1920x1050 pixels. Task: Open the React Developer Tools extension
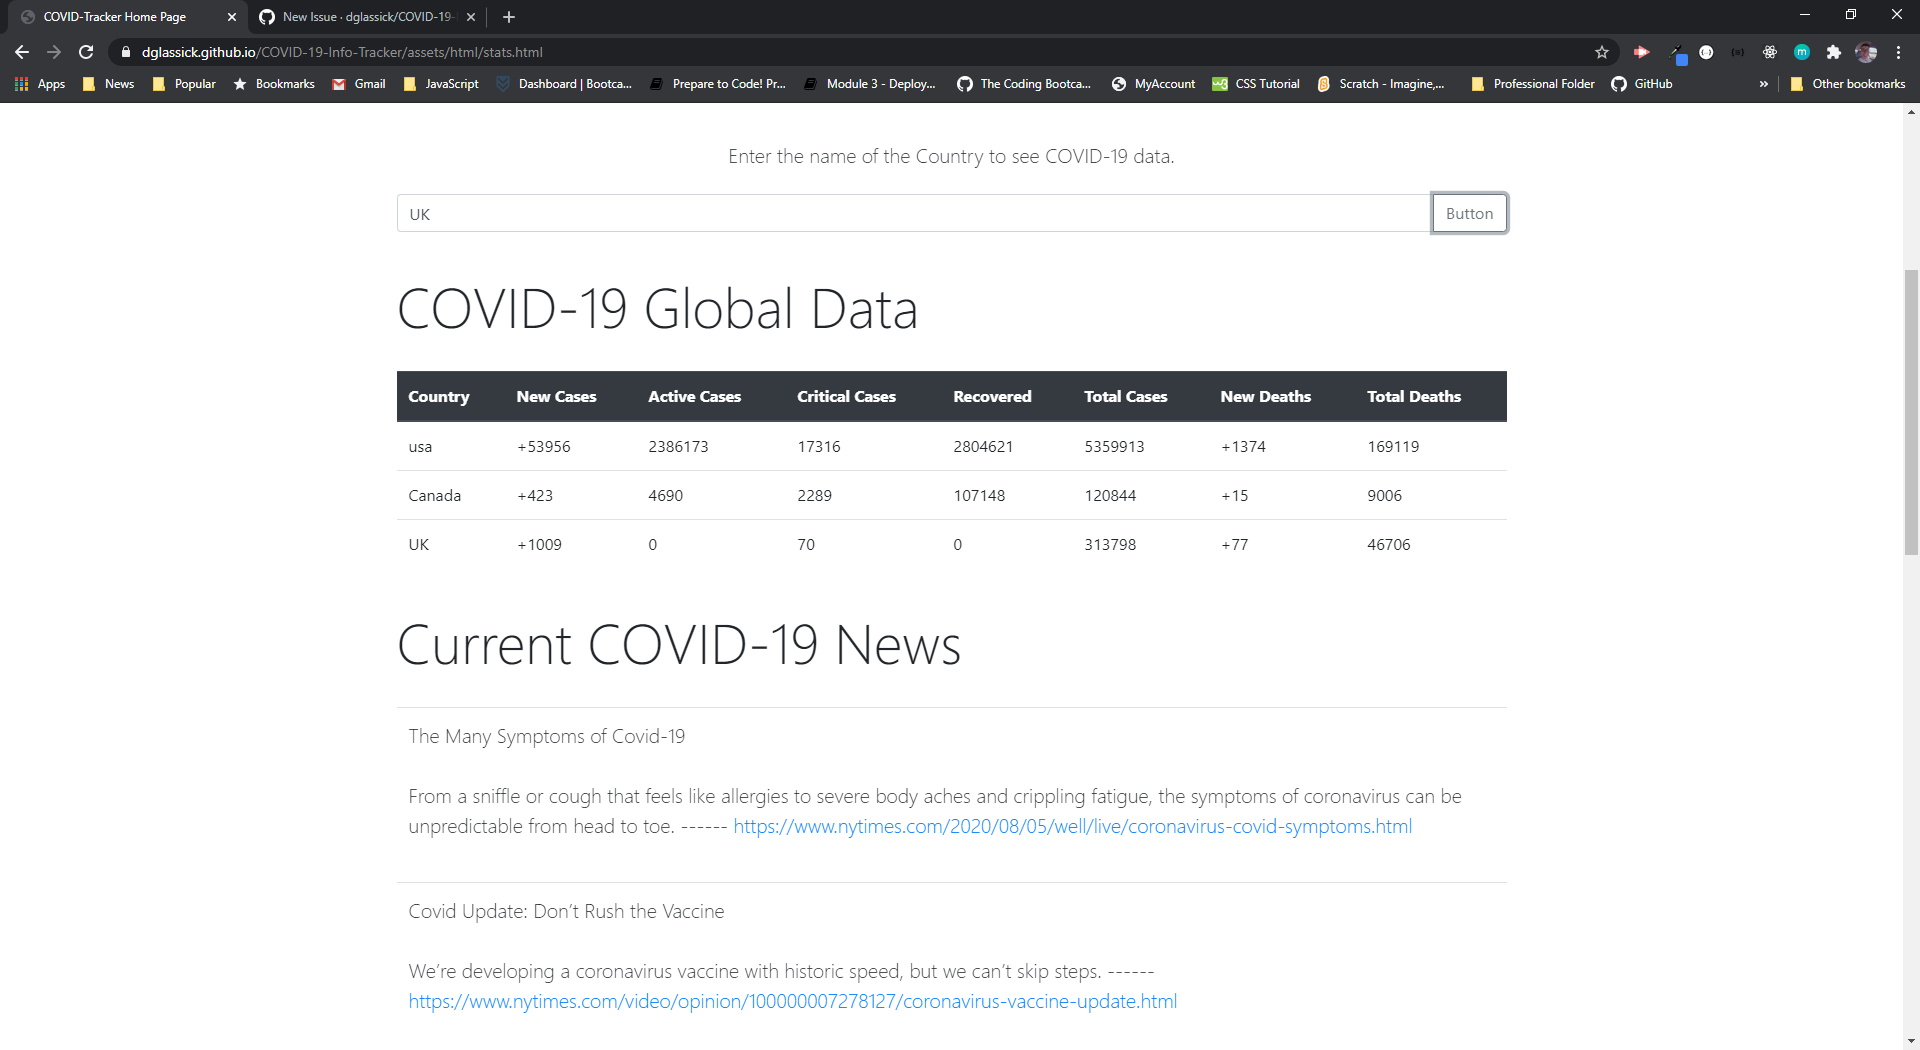click(1769, 52)
